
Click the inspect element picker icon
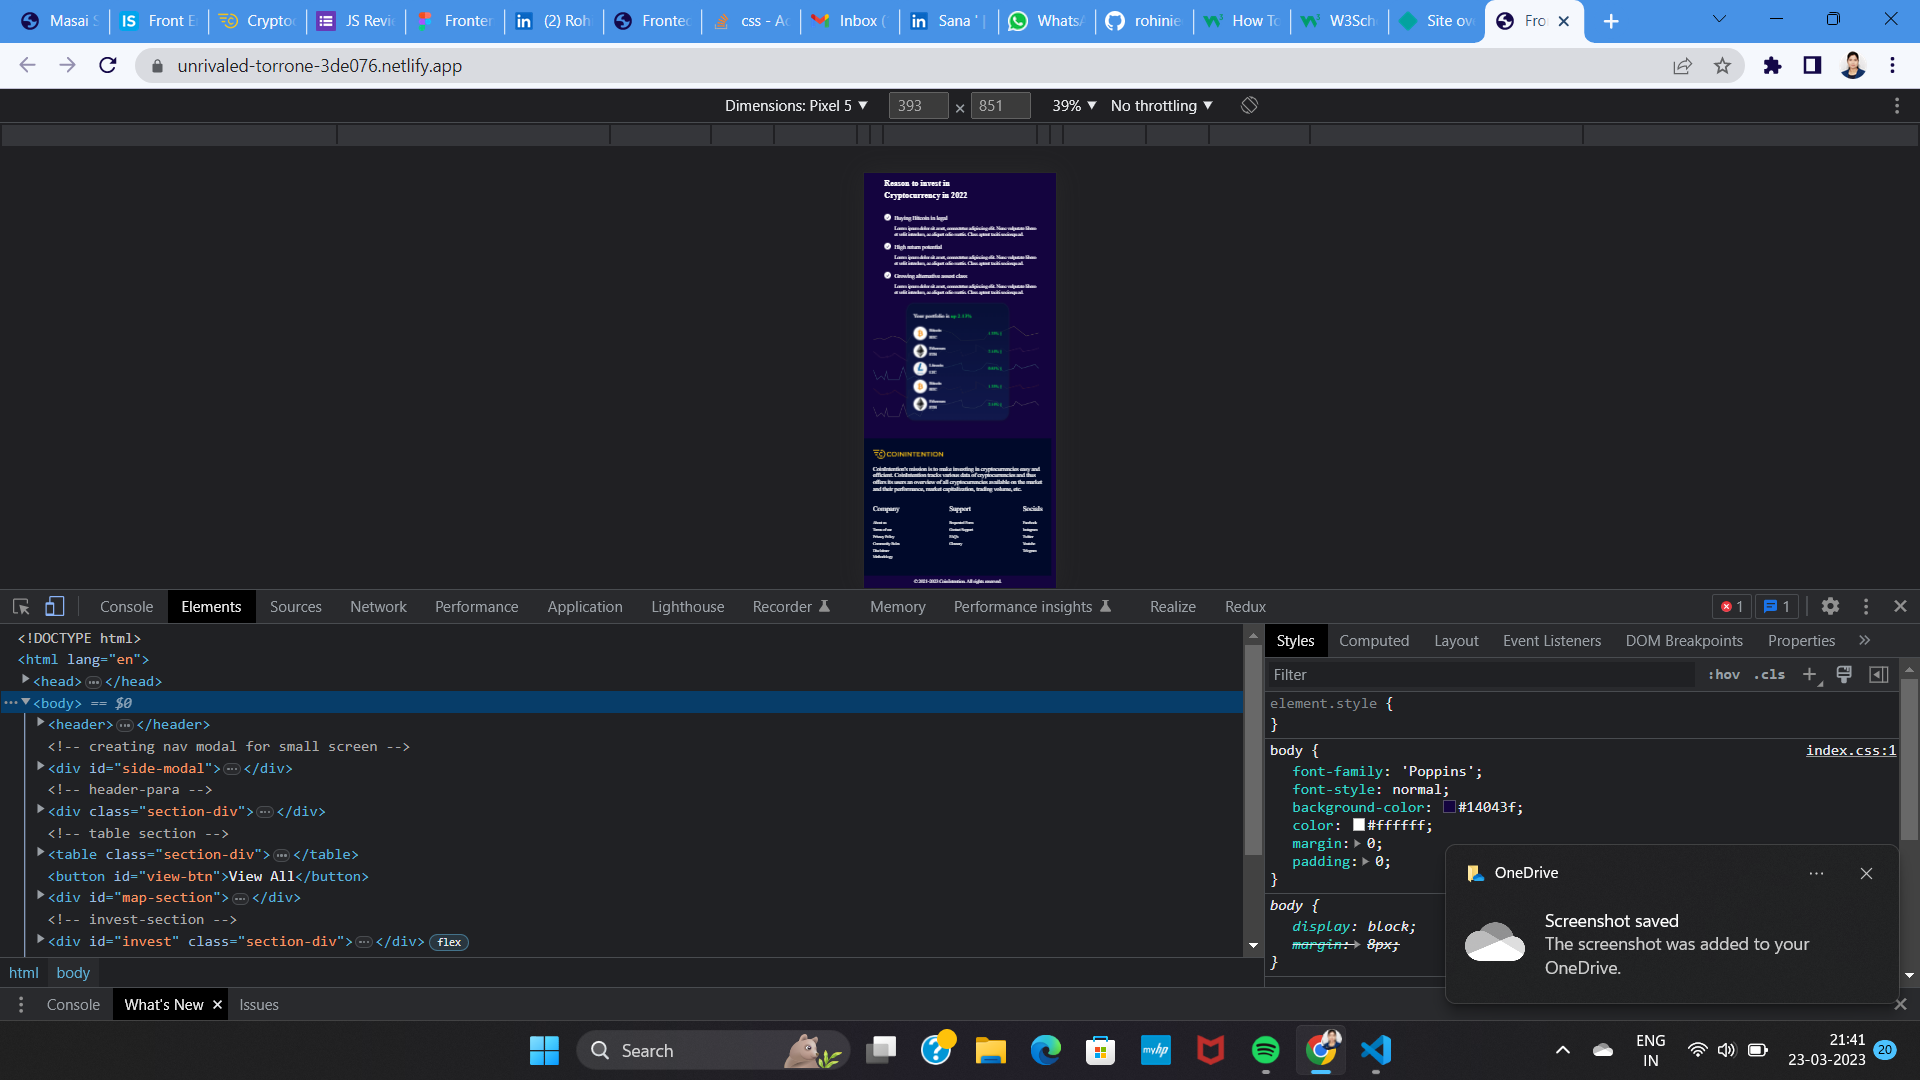(21, 606)
